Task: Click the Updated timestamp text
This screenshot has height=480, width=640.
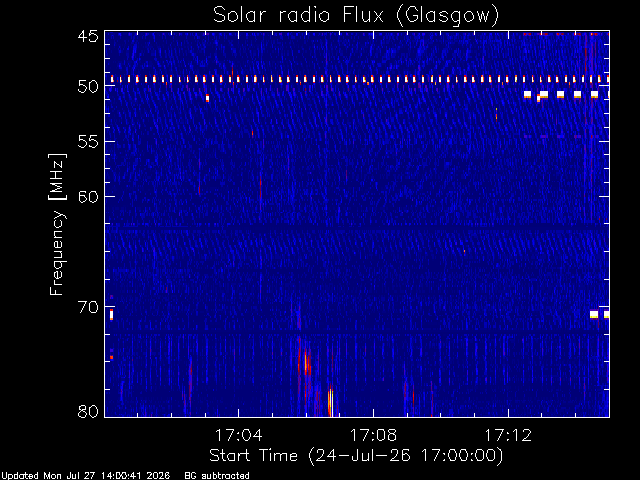Action: pyautogui.click(x=85, y=476)
